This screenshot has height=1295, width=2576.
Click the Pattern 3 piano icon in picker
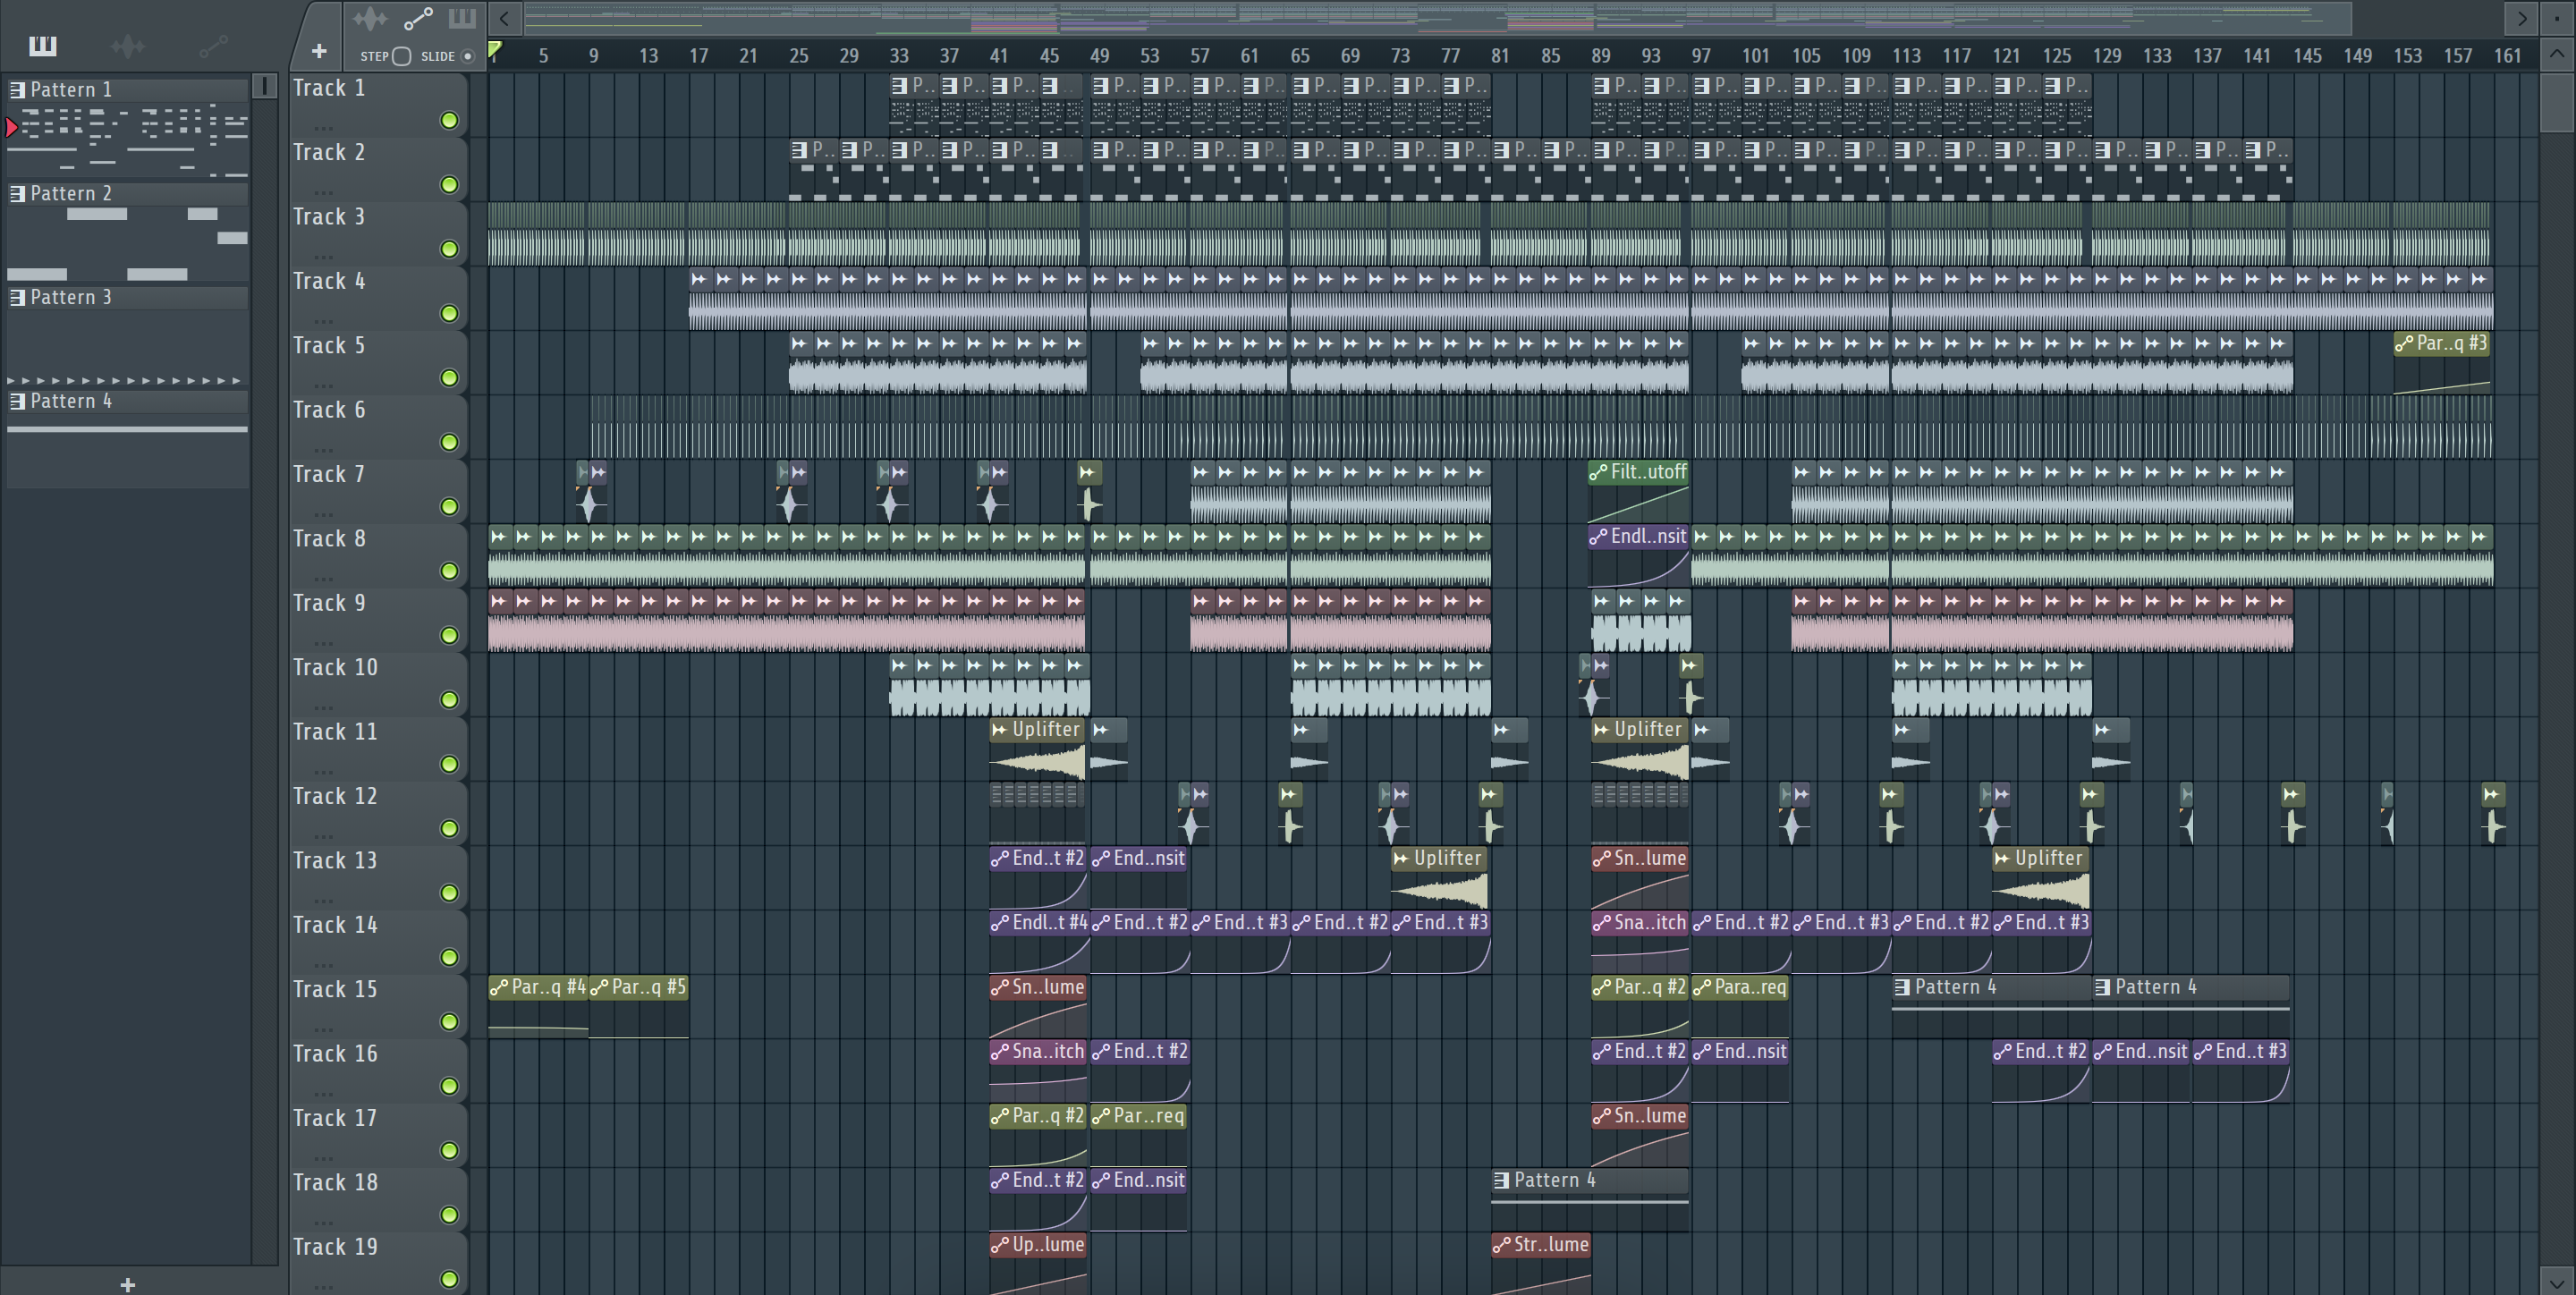pos(17,298)
